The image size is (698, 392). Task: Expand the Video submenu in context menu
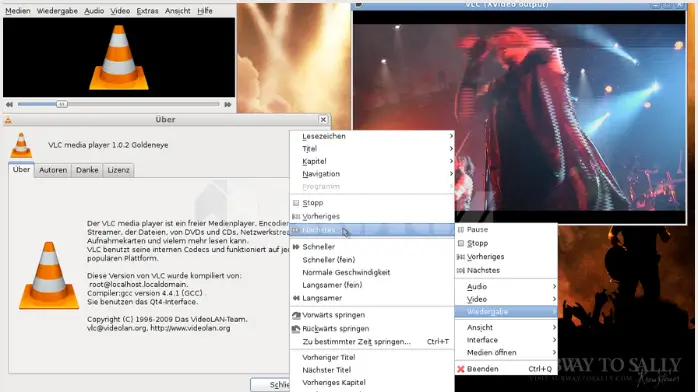click(x=506, y=299)
